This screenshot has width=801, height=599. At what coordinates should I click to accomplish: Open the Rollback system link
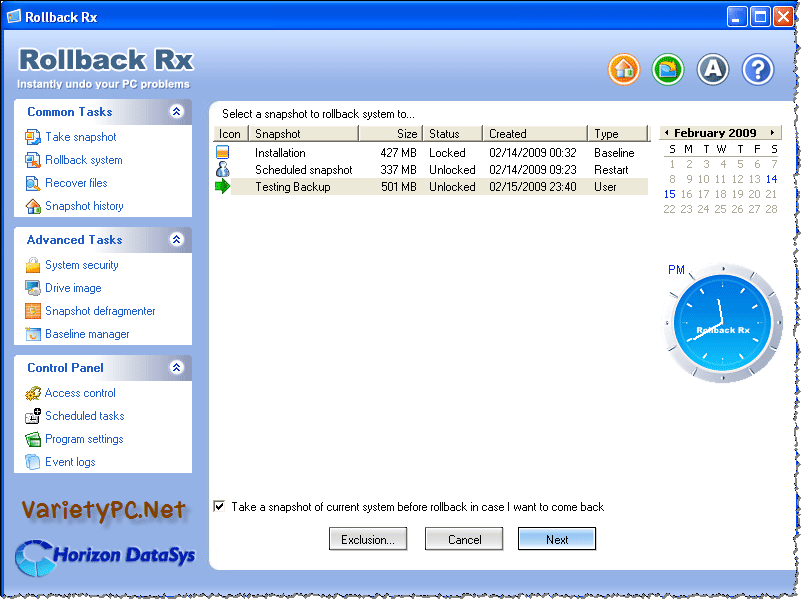click(x=83, y=160)
